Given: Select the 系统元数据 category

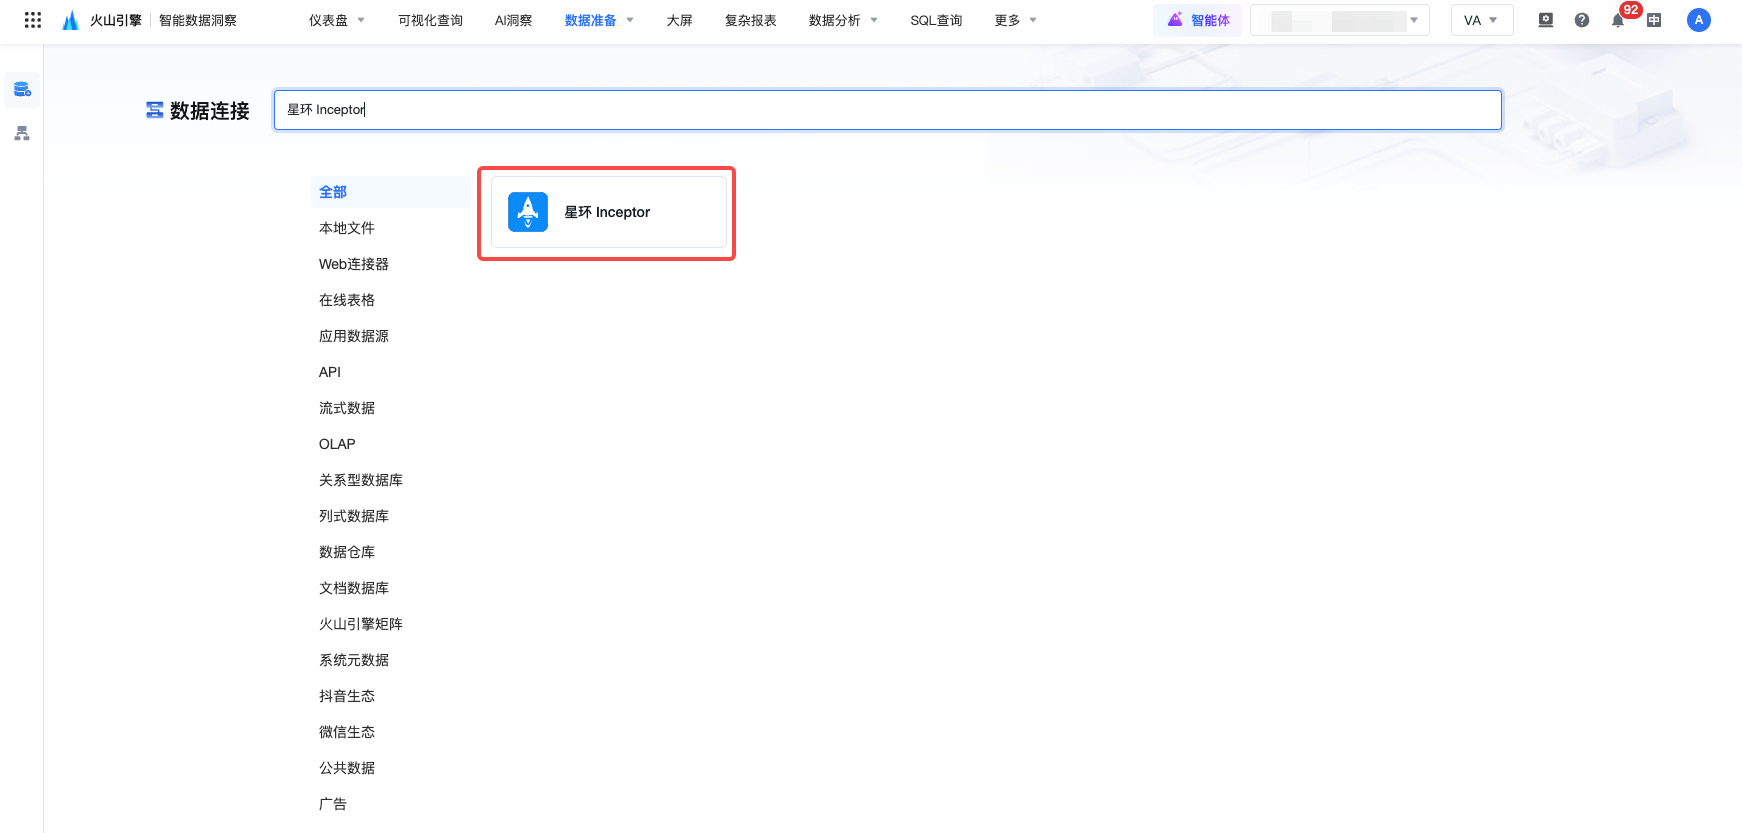Looking at the screenshot, I should pos(354,660).
